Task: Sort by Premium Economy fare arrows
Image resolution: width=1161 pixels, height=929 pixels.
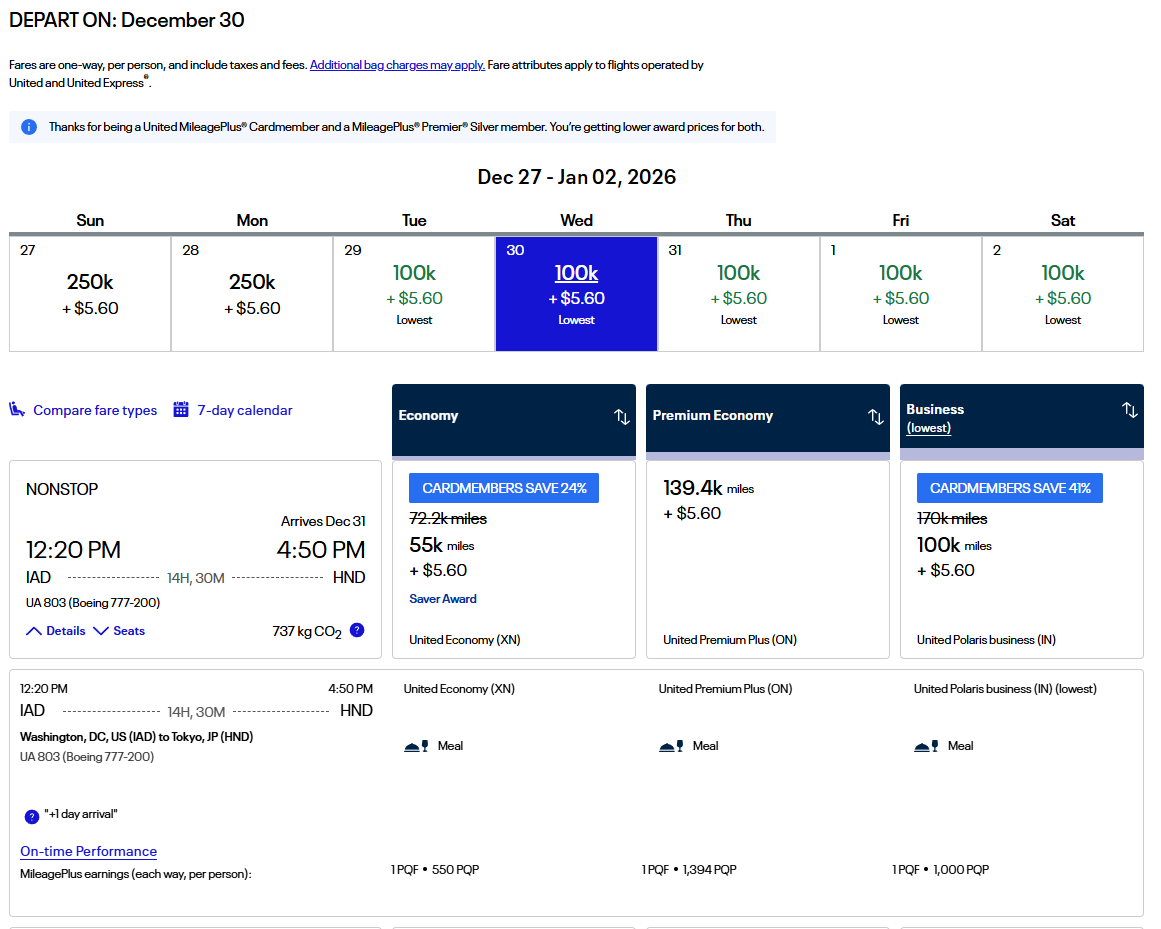Action: (x=876, y=417)
